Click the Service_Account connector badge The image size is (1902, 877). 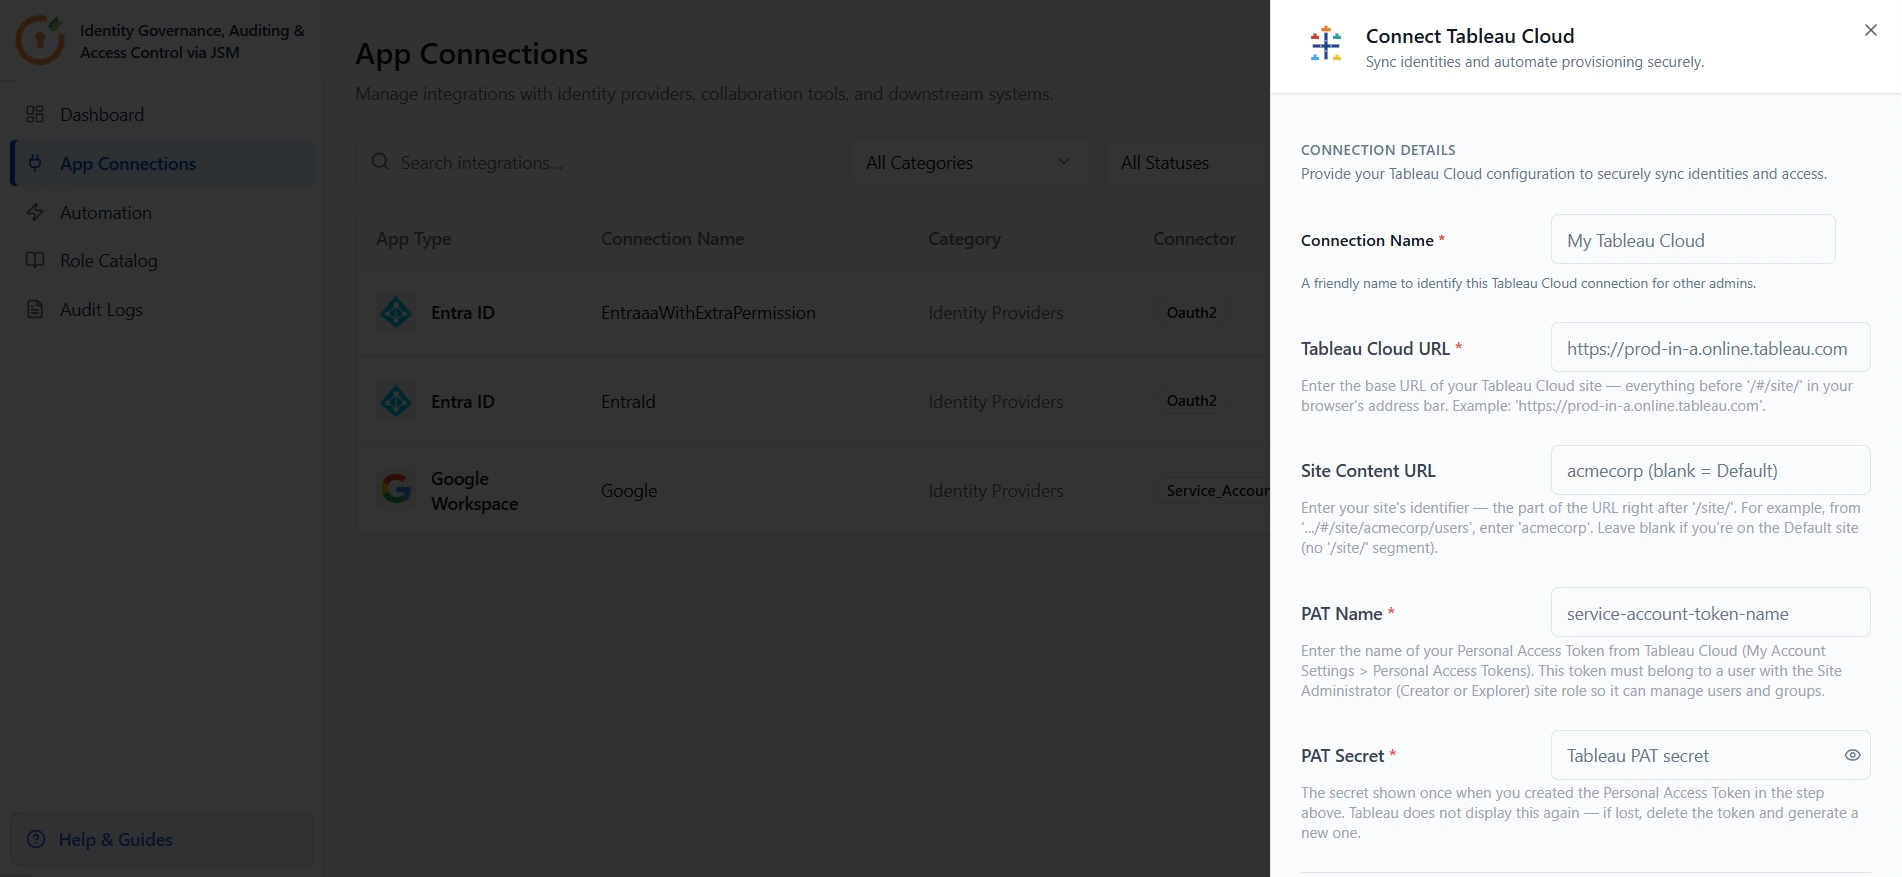(x=1213, y=490)
